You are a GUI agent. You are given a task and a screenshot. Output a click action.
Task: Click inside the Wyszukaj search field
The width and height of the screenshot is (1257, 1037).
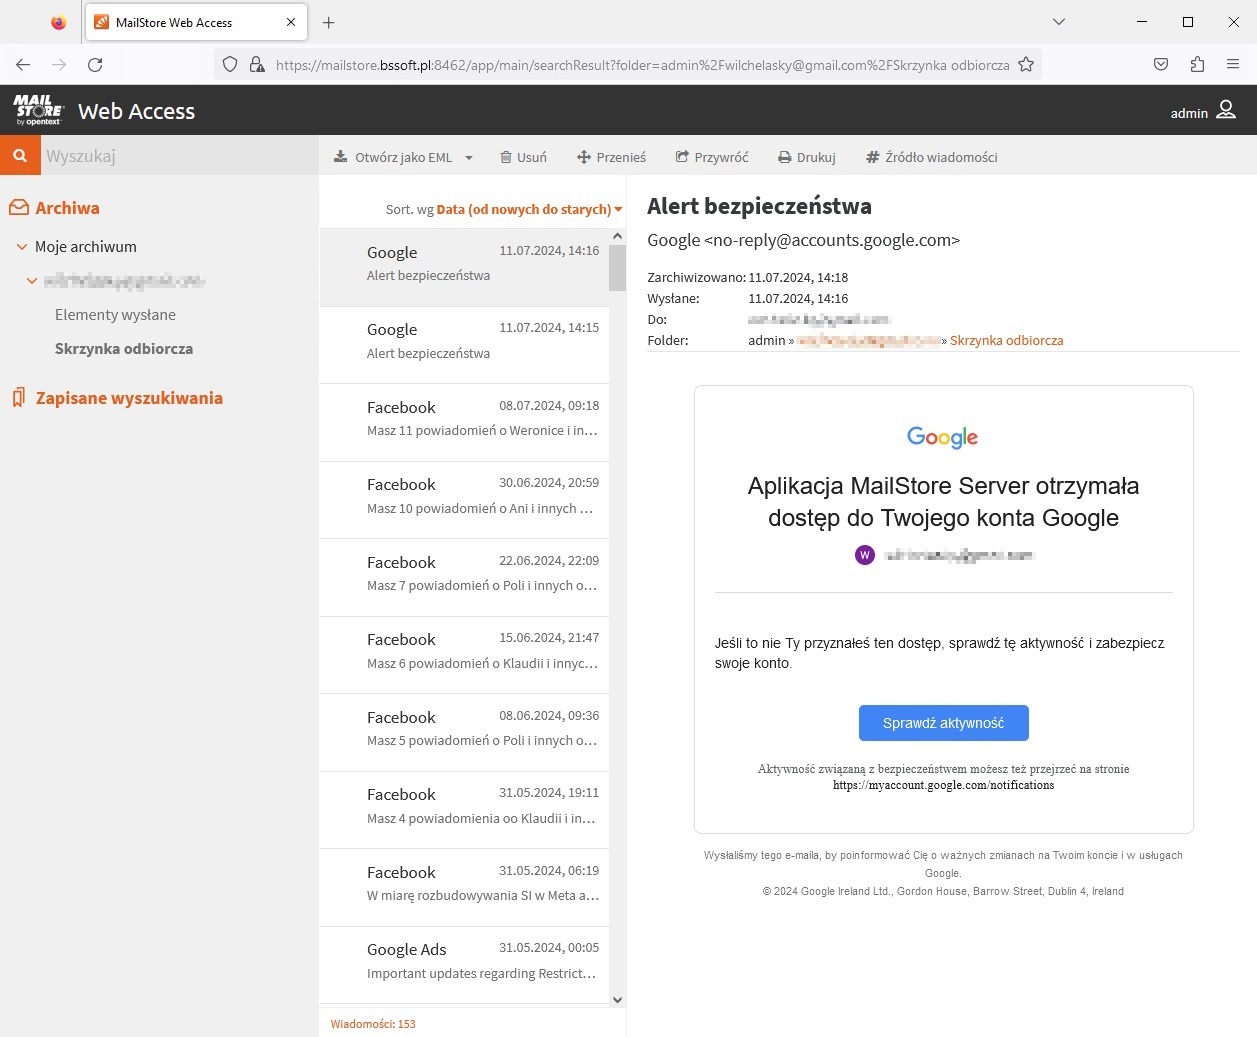click(x=178, y=156)
